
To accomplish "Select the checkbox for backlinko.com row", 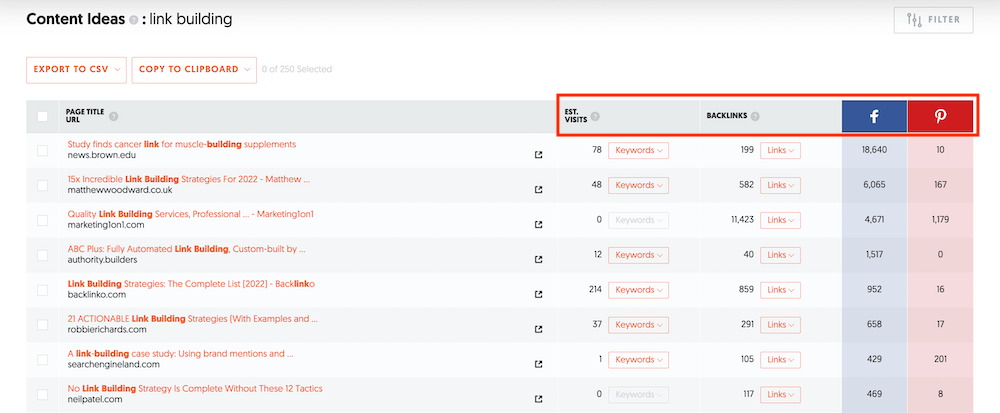I will pos(42,290).
